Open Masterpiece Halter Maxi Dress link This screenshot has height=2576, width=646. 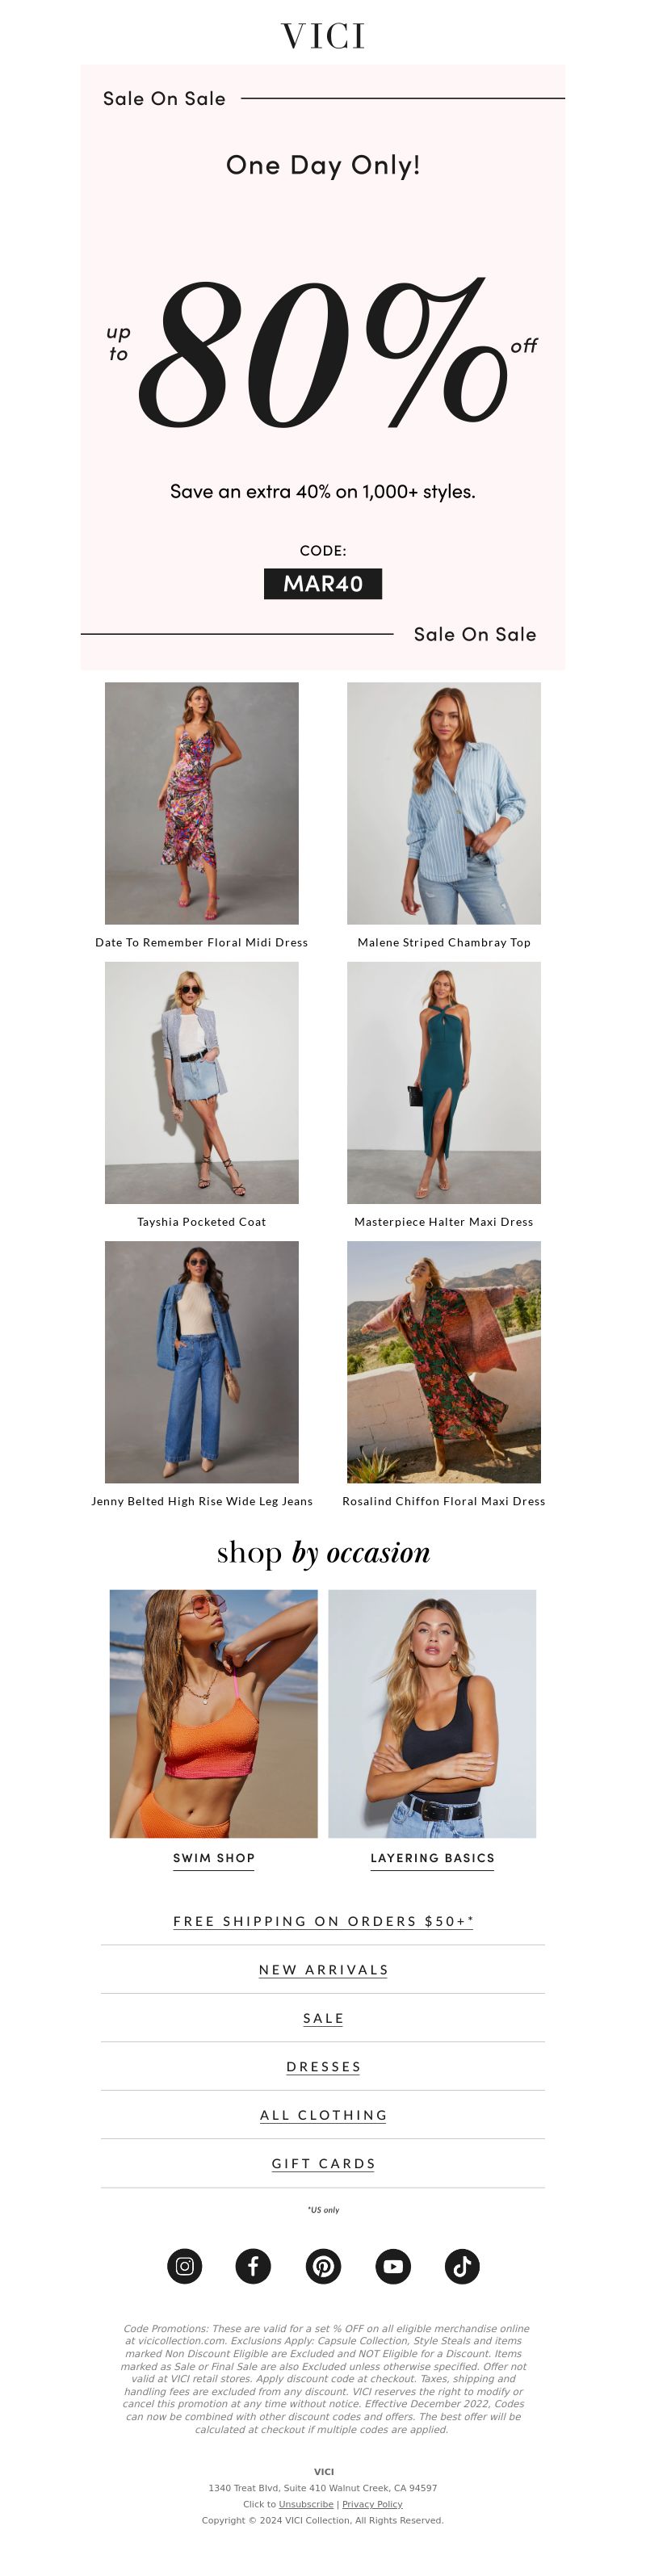coord(444,1222)
